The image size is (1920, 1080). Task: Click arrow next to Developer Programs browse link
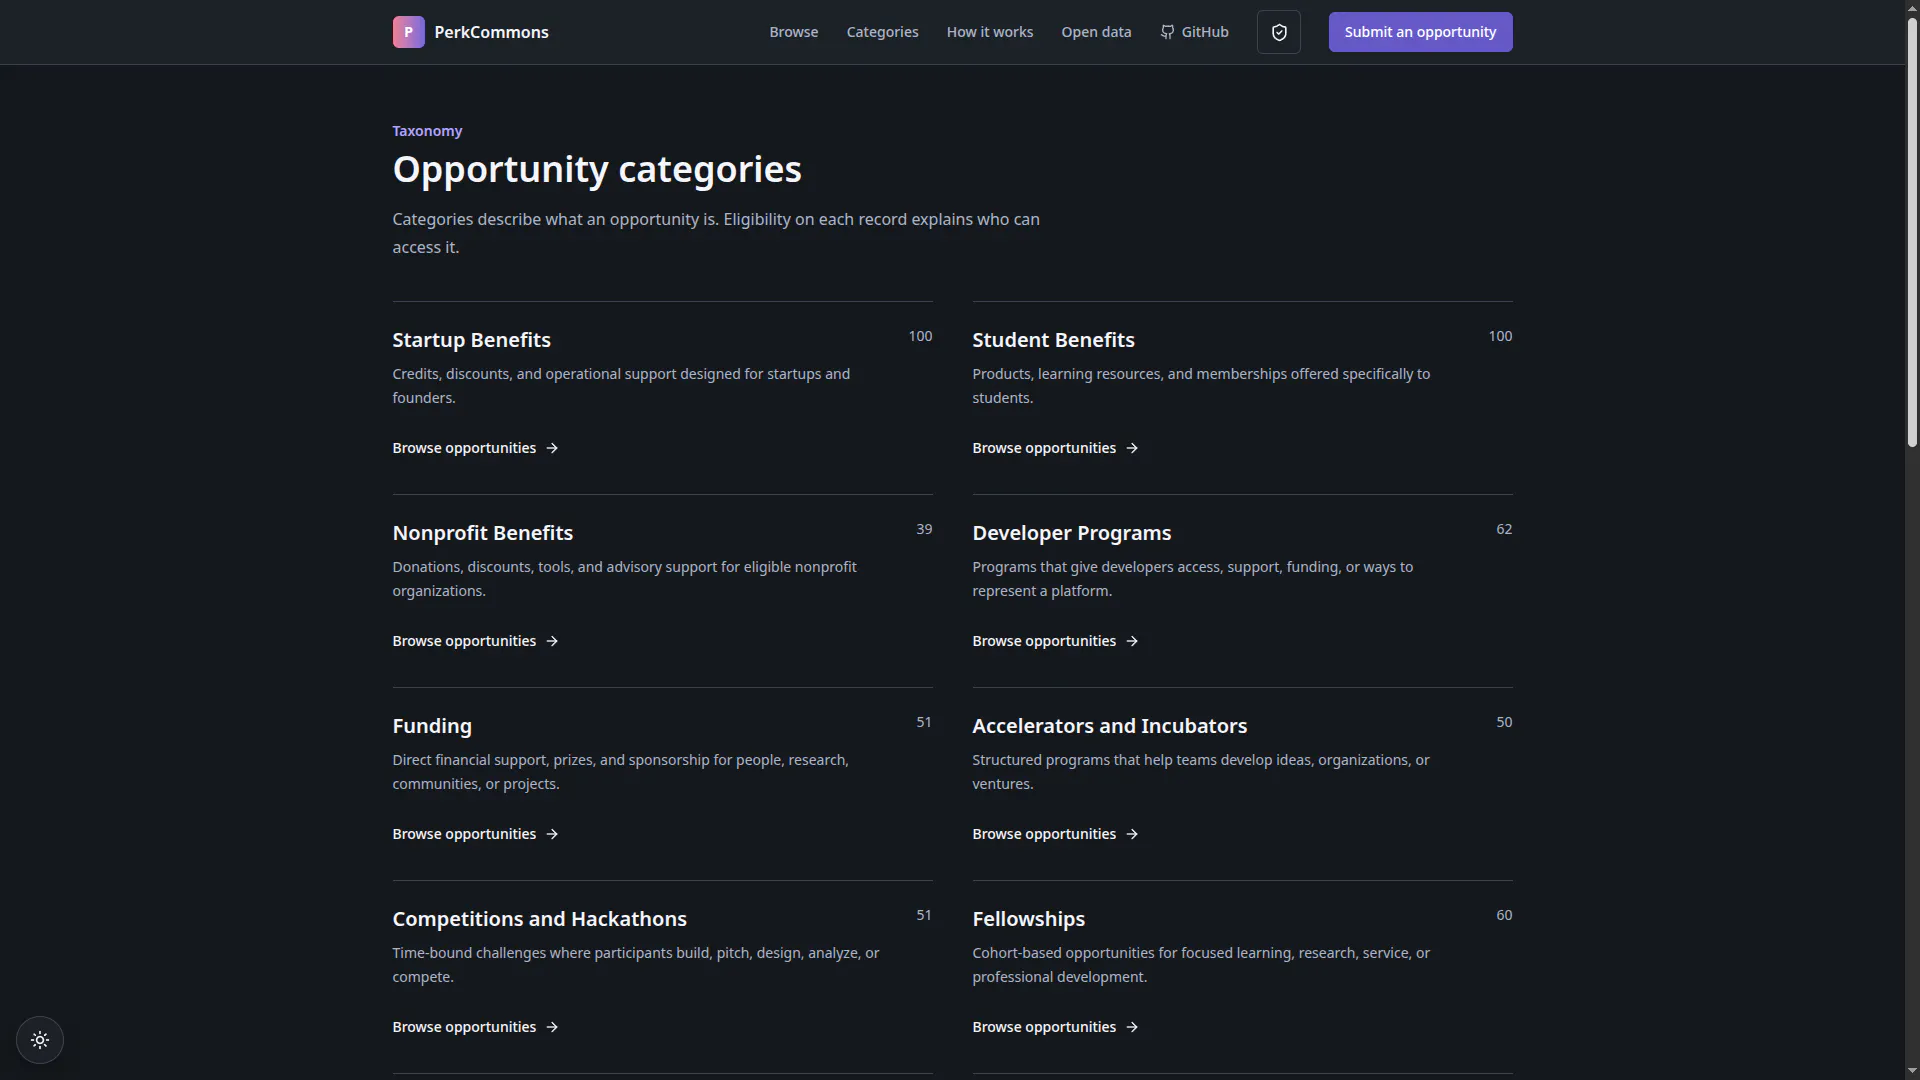coord(1132,641)
